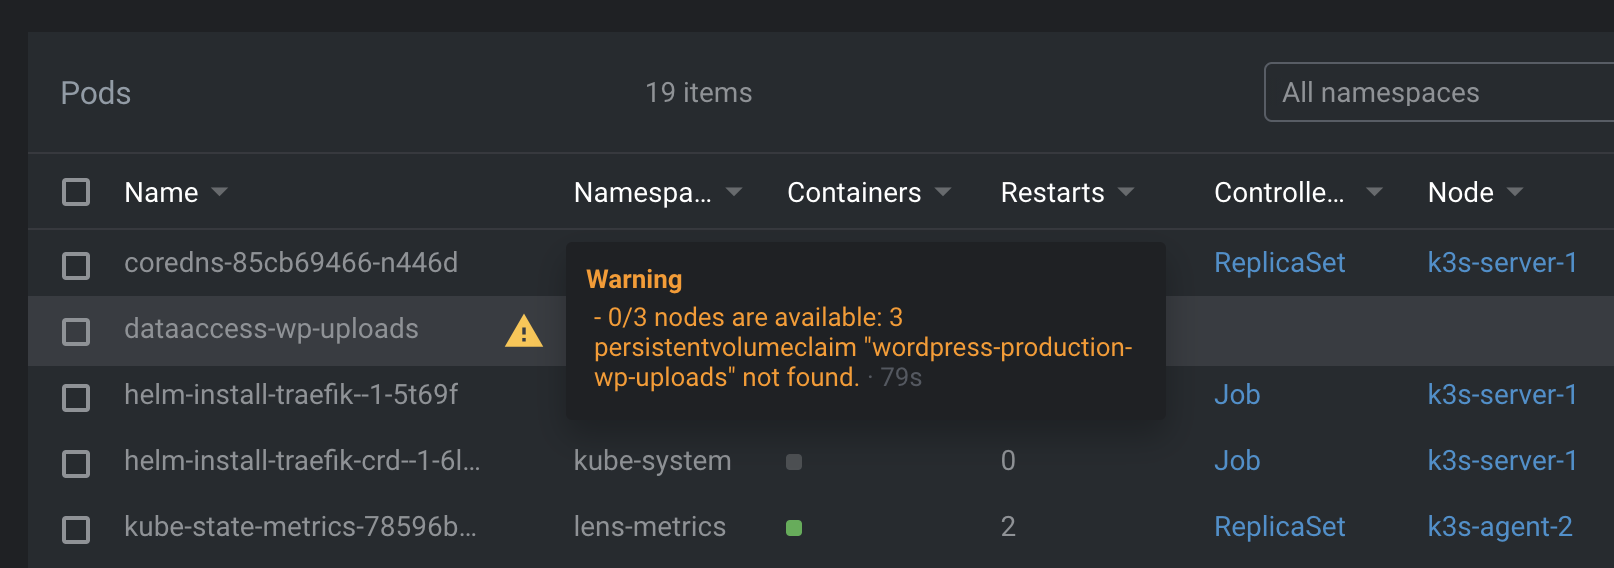Click the Namespace column sort arrow
This screenshot has width=1614, height=568.
(734, 192)
